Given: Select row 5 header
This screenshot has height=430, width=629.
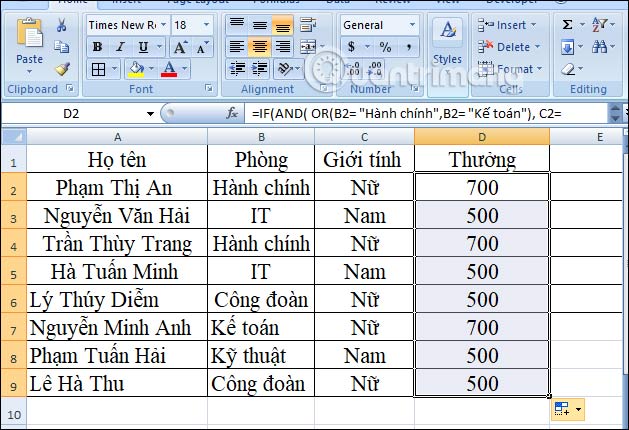Looking at the screenshot, I should [14, 272].
